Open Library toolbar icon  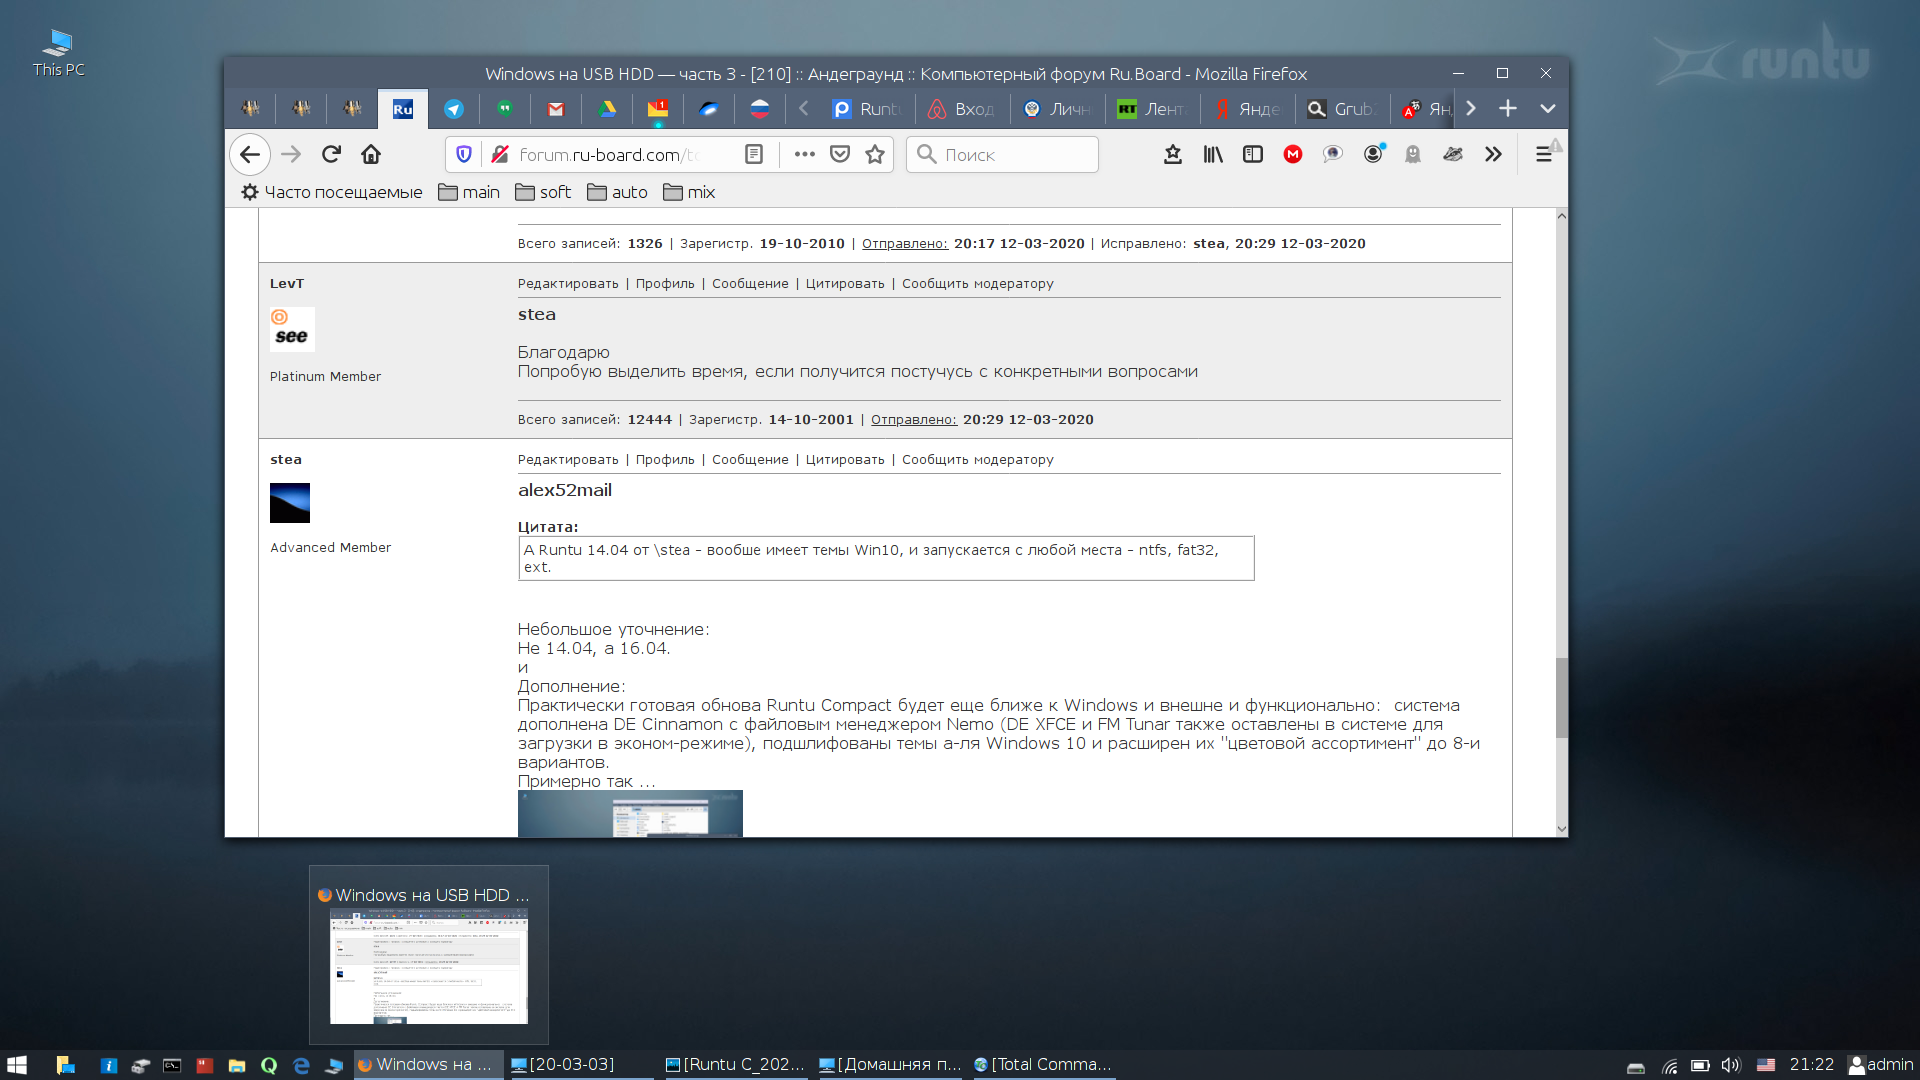(x=1213, y=154)
